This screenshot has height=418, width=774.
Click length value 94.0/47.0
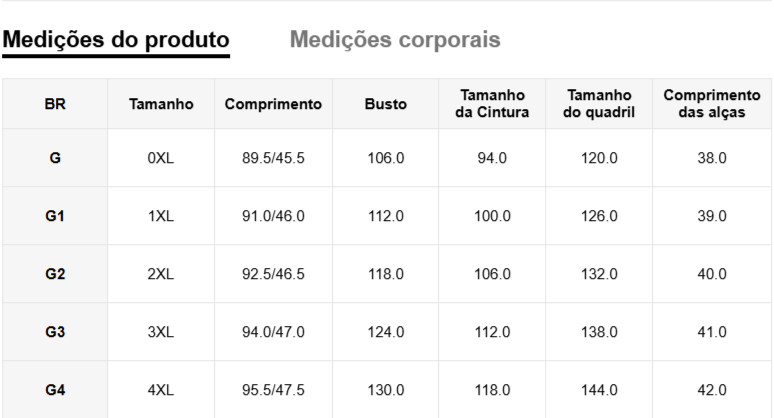point(273,332)
